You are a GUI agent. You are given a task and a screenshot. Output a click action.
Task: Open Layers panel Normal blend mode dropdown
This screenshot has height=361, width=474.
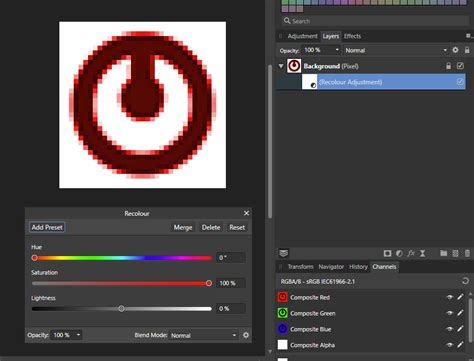(x=396, y=50)
